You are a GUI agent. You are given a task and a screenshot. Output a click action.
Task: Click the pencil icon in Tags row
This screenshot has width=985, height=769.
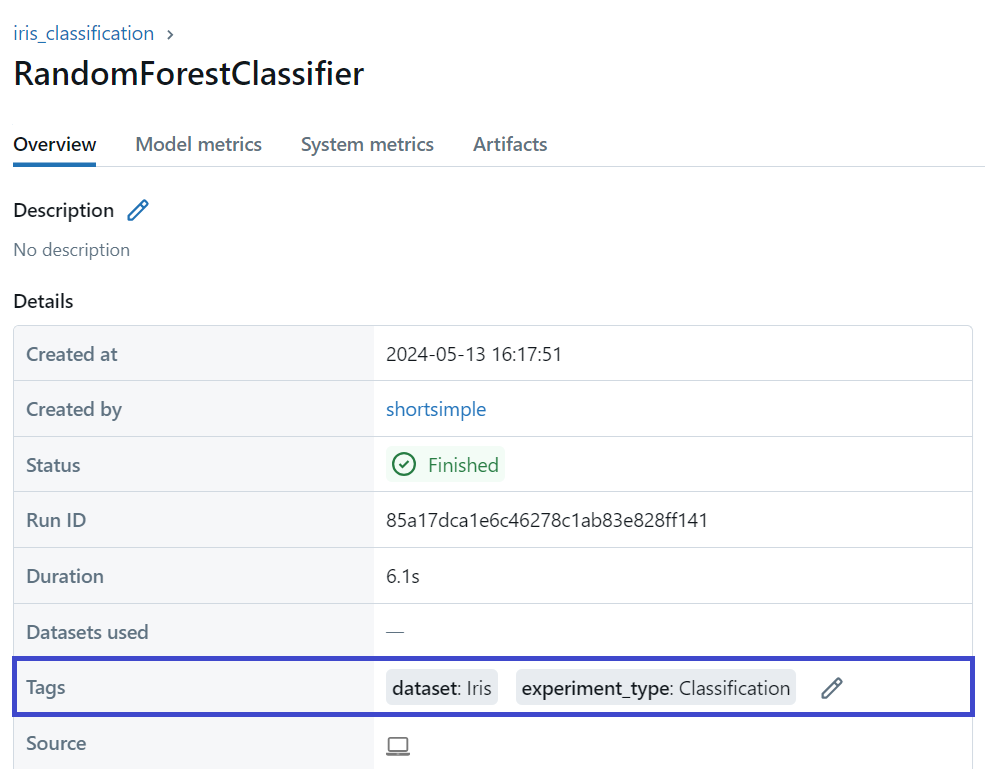(831, 688)
